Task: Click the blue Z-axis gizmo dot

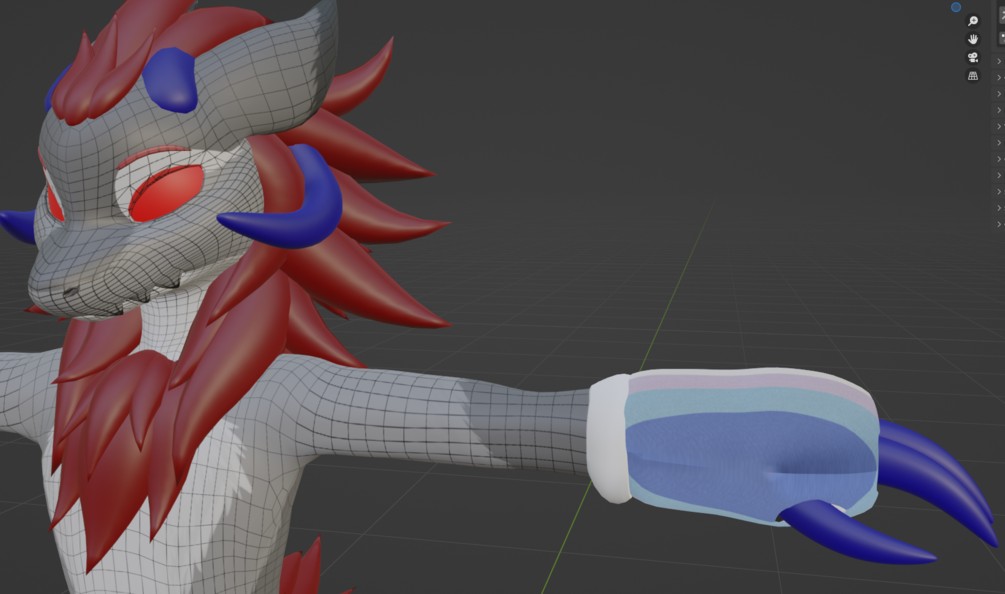Action: pyautogui.click(x=956, y=7)
